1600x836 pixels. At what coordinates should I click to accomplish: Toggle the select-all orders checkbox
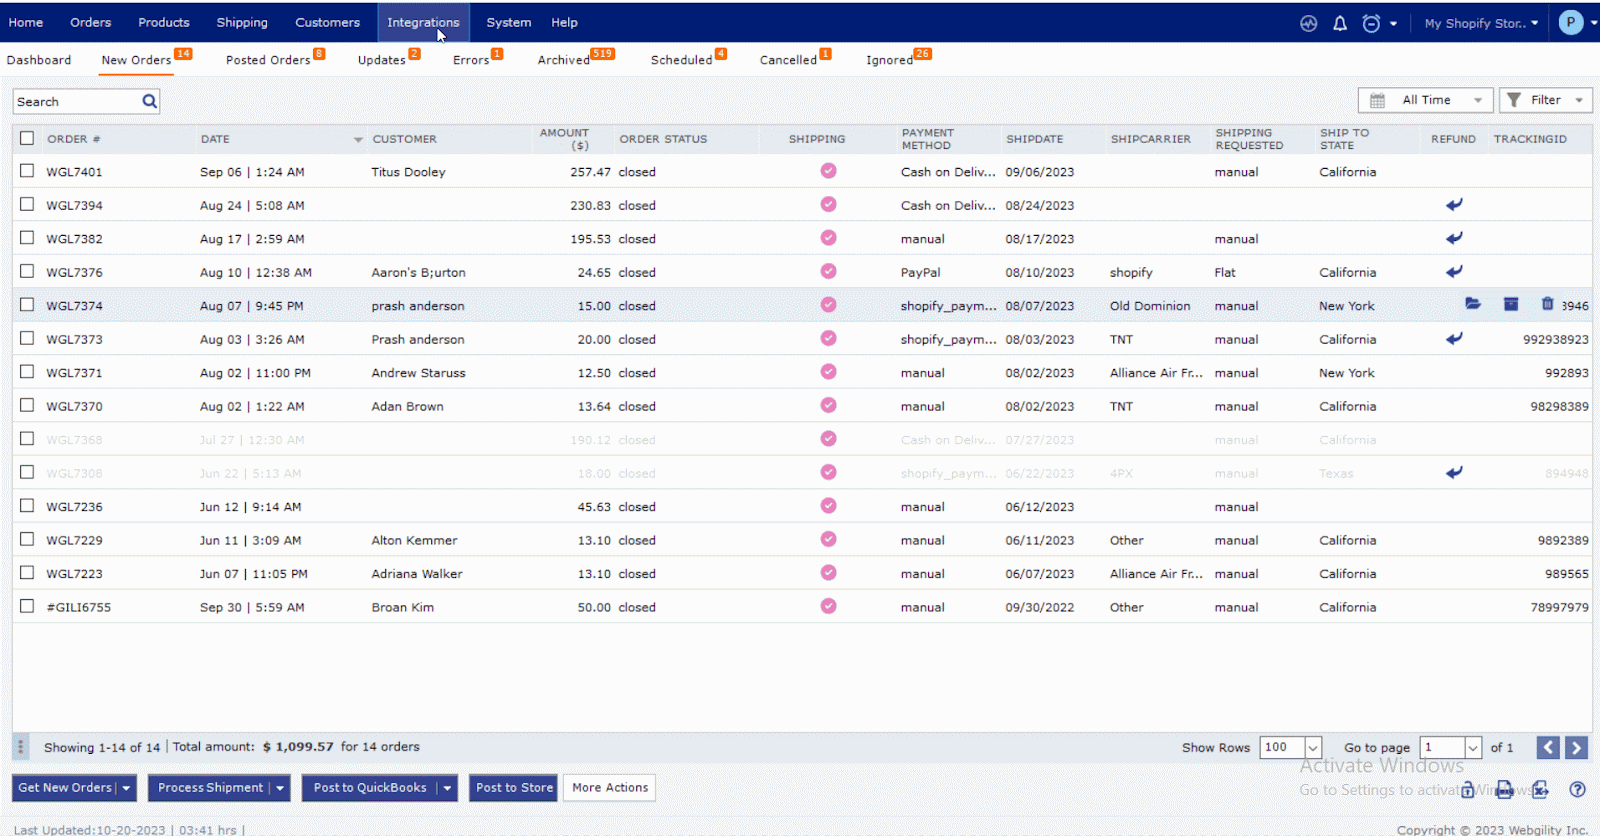27,138
